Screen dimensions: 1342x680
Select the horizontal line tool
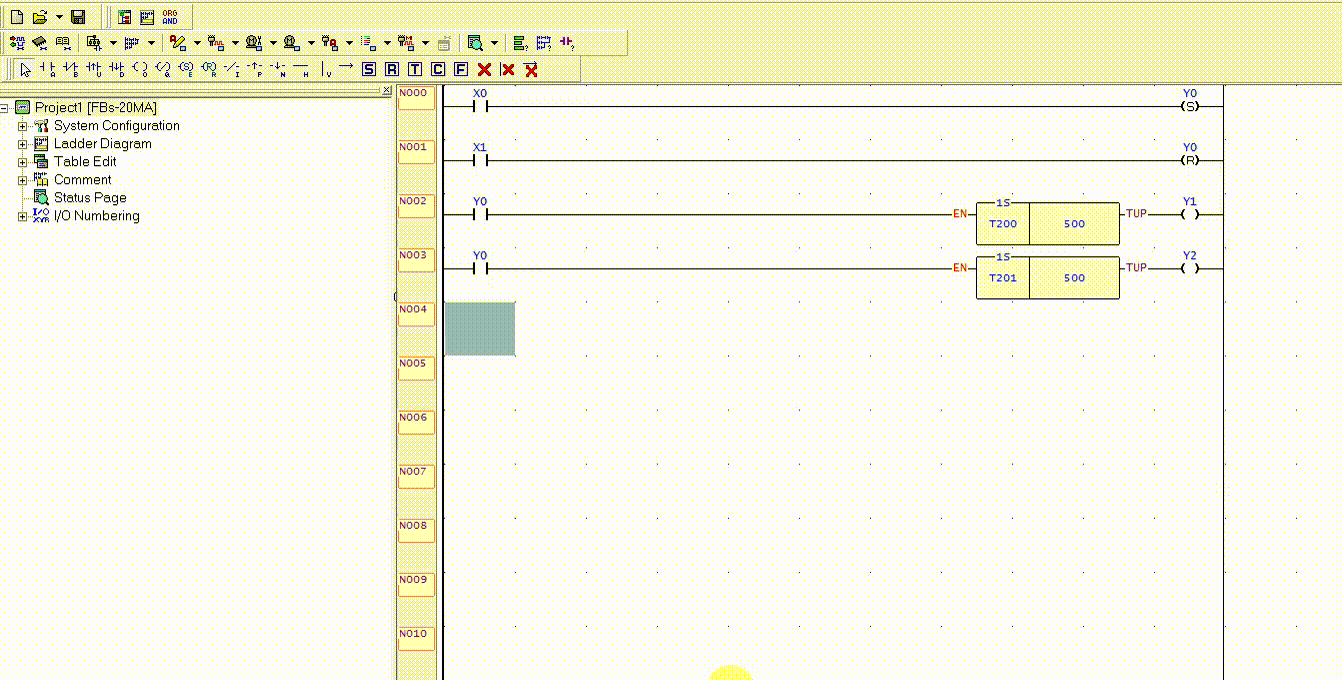[300, 70]
